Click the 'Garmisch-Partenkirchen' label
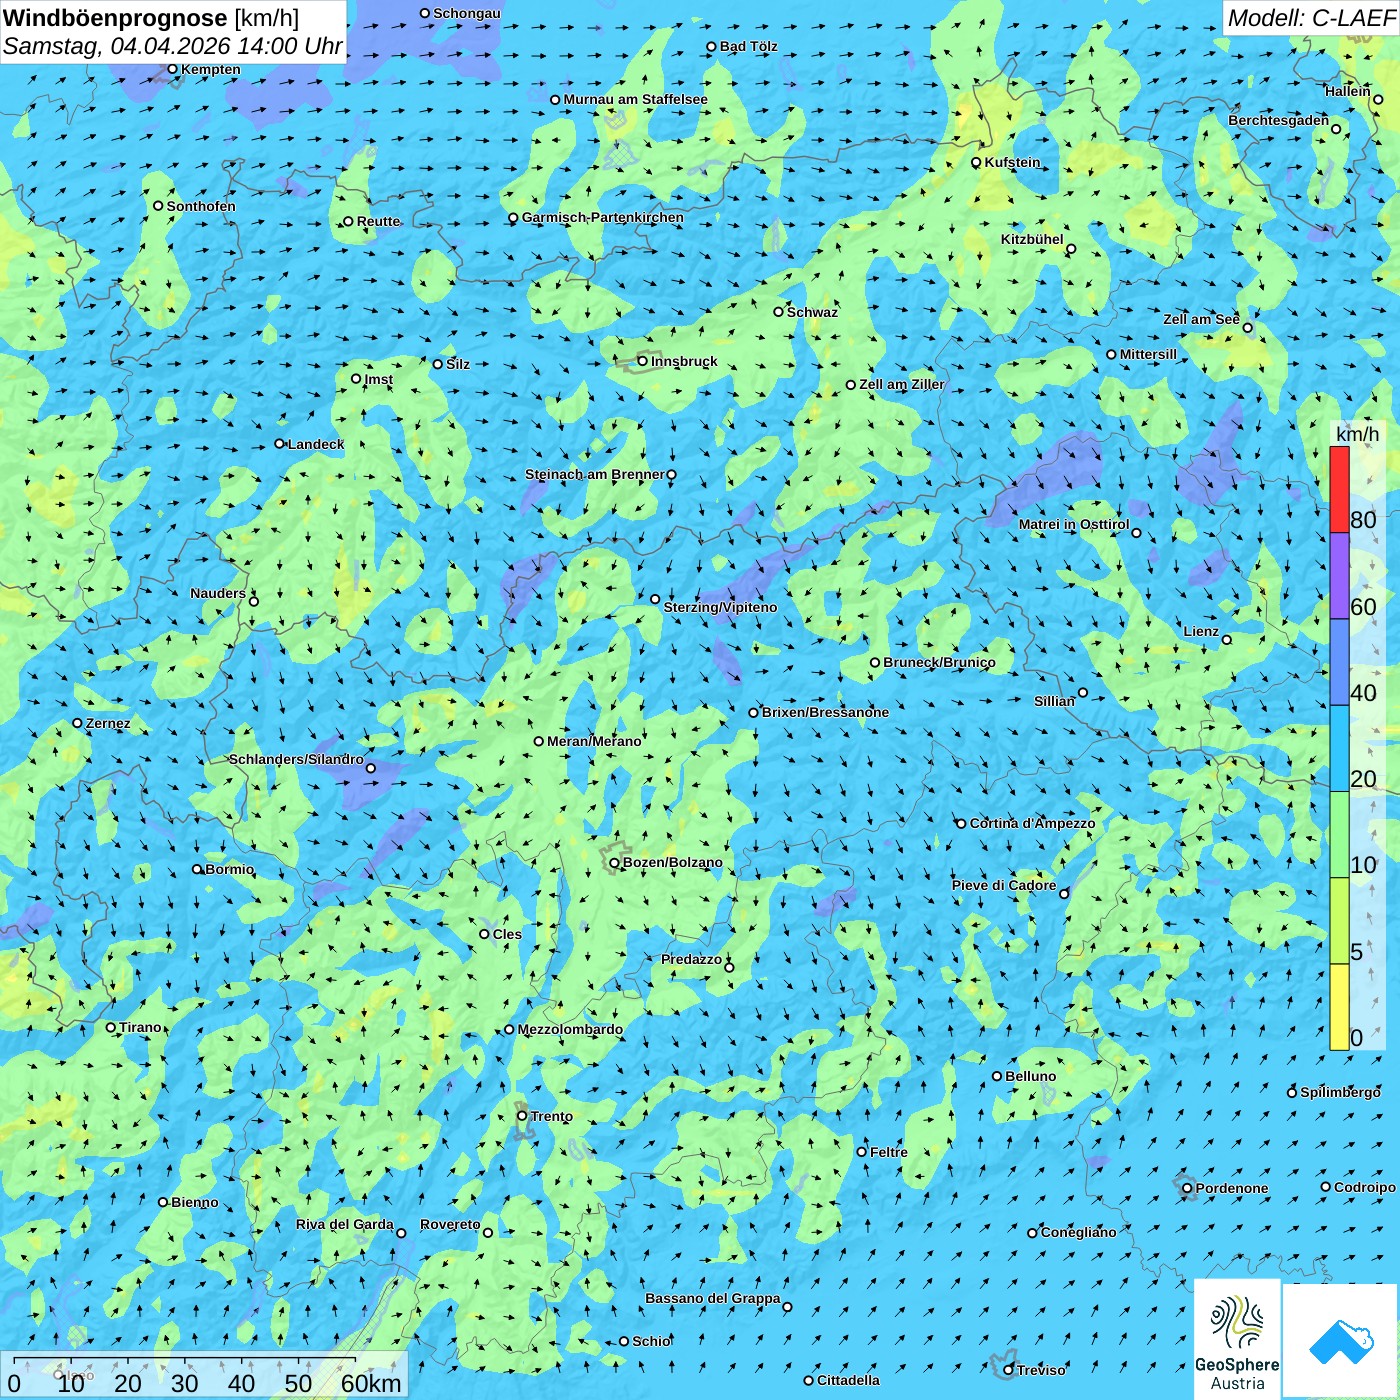Image resolution: width=1400 pixels, height=1400 pixels. pos(603,217)
